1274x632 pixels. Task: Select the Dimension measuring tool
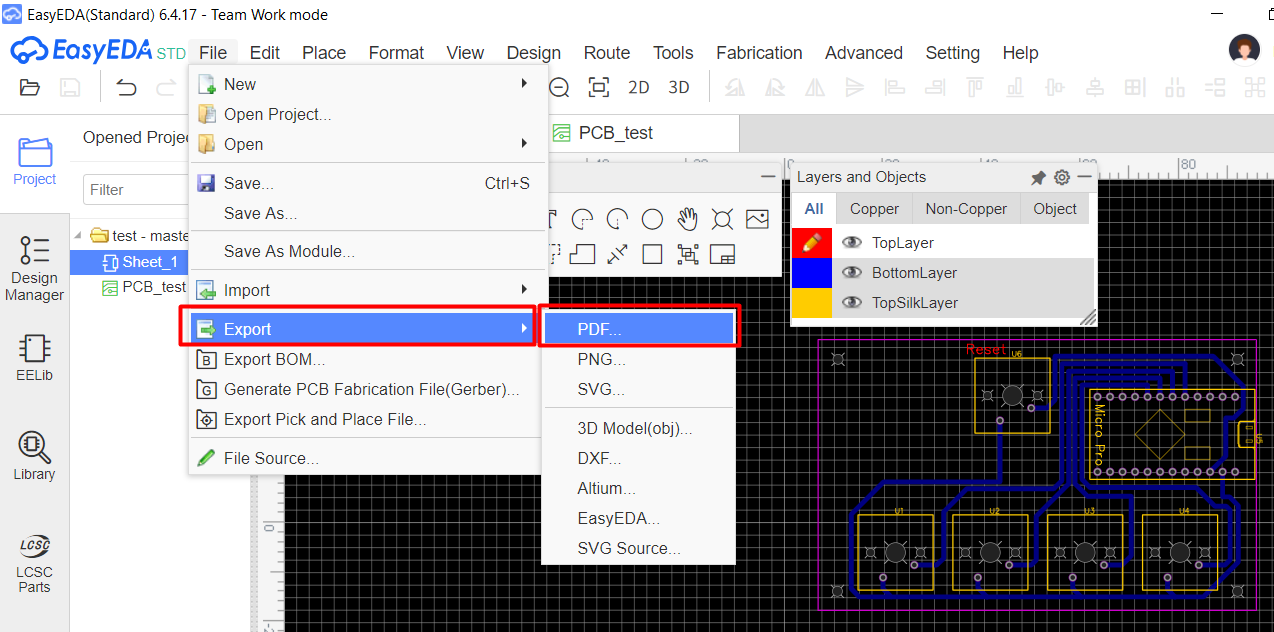pyautogui.click(x=617, y=254)
